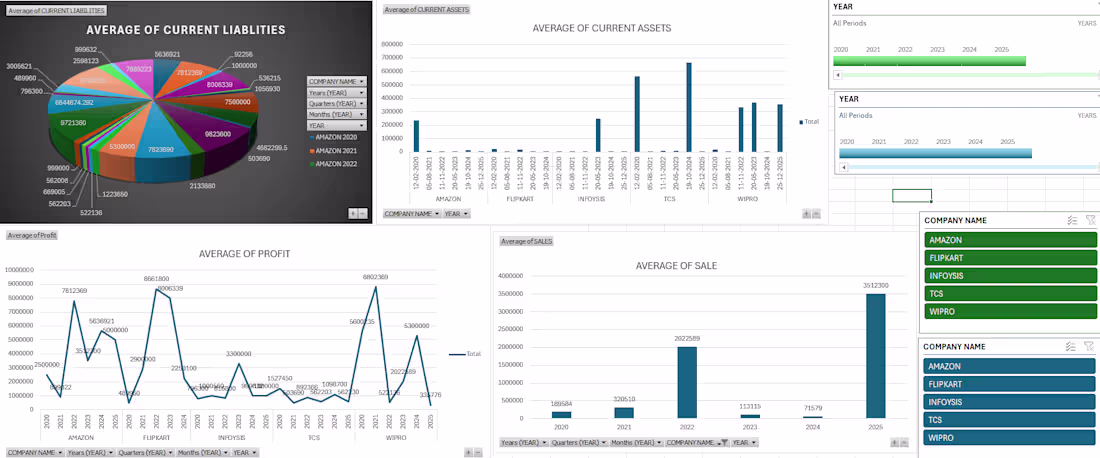
Task: Open filtered COMPANY NAME dropdown under Sale chart
Action: 697,443
